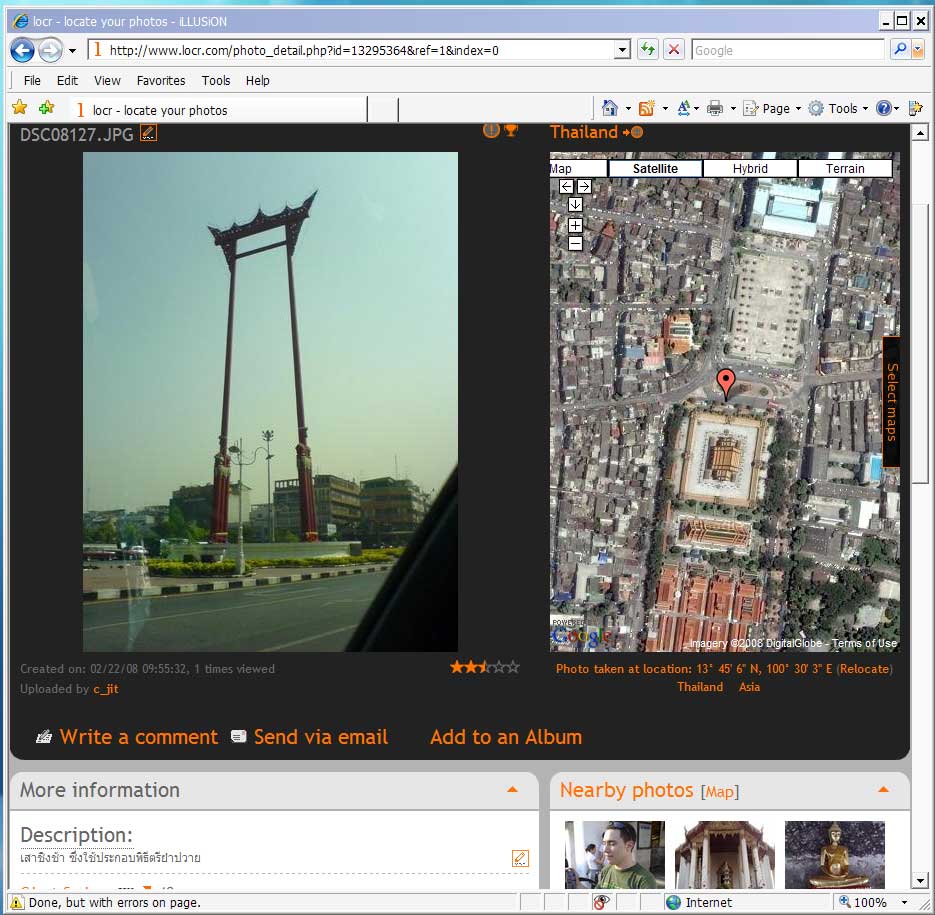The width and height of the screenshot is (935, 915).
Task: Collapse the Nearby photos panel
Action: pyautogui.click(x=884, y=790)
